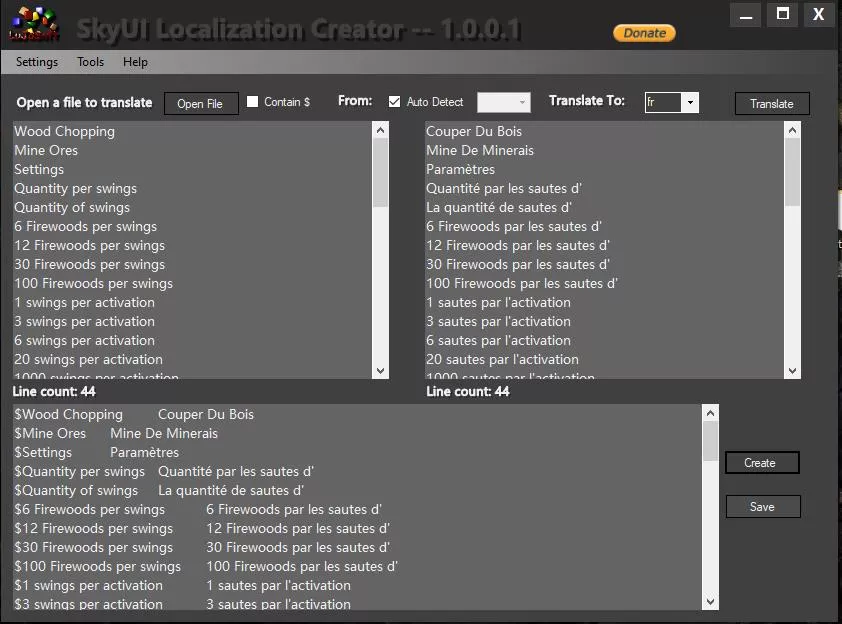Click the output panel scrollbar thumb
The height and width of the screenshot is (624, 842).
tap(710, 441)
